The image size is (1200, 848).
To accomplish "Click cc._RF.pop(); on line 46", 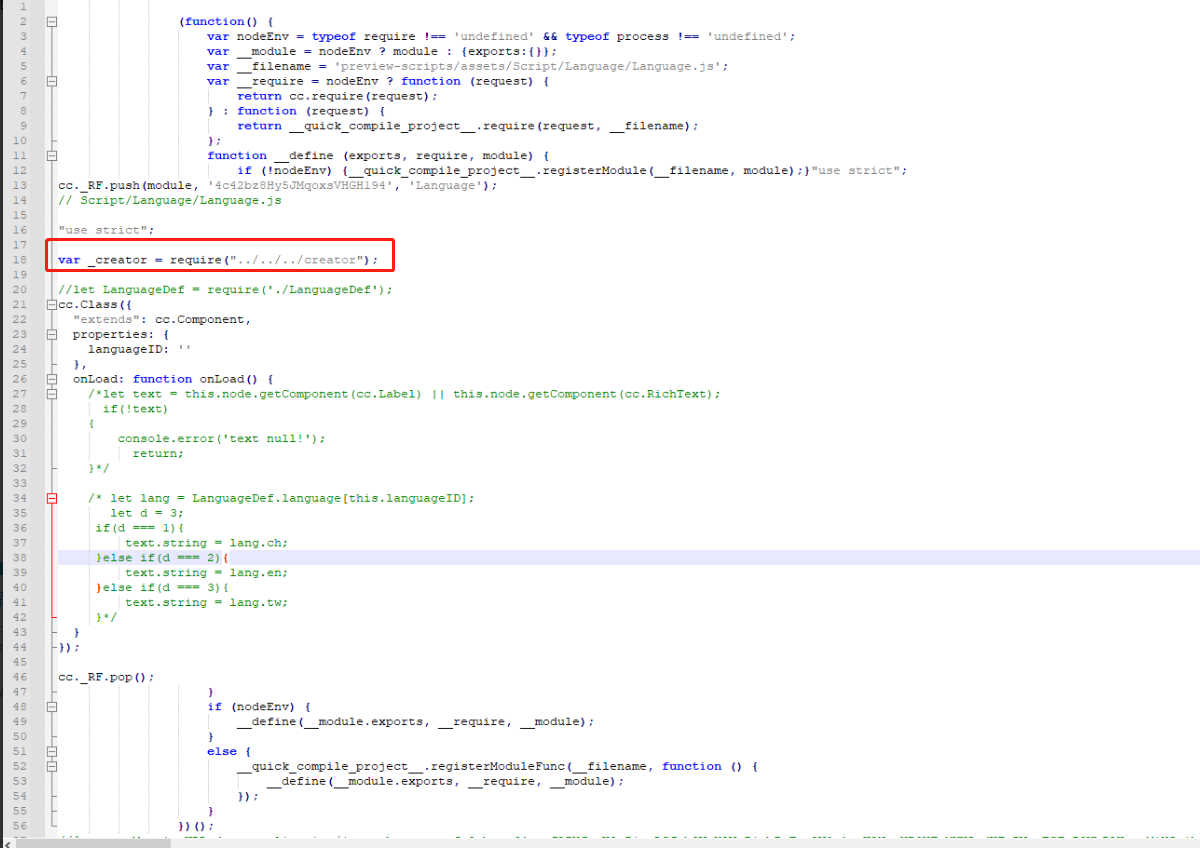I will point(106,677).
